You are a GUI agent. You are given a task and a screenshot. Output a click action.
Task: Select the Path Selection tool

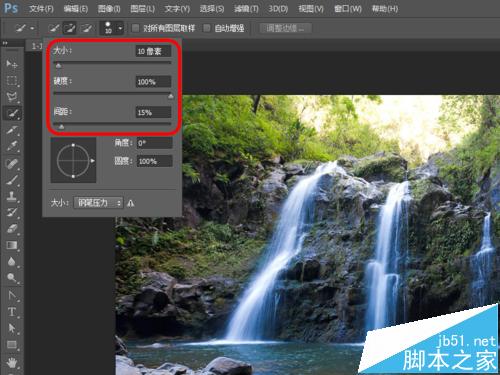click(x=12, y=328)
